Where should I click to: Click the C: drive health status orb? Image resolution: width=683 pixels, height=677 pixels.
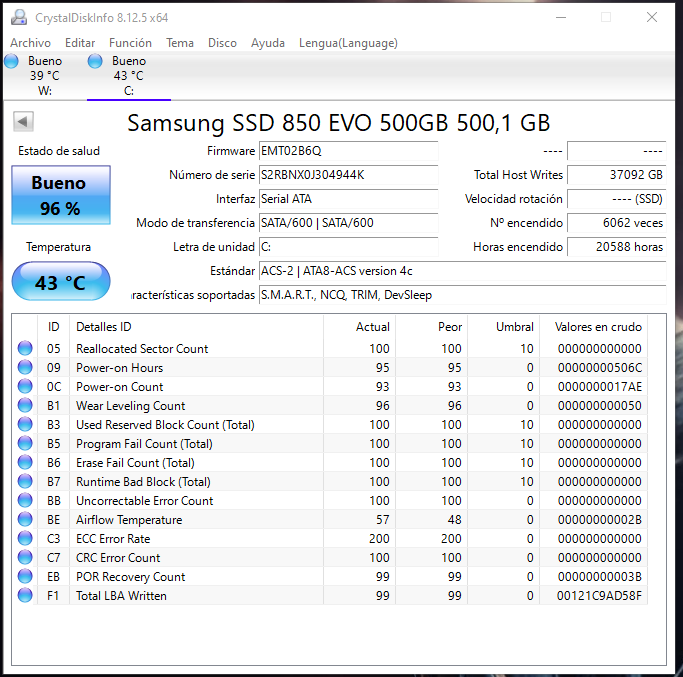click(95, 61)
